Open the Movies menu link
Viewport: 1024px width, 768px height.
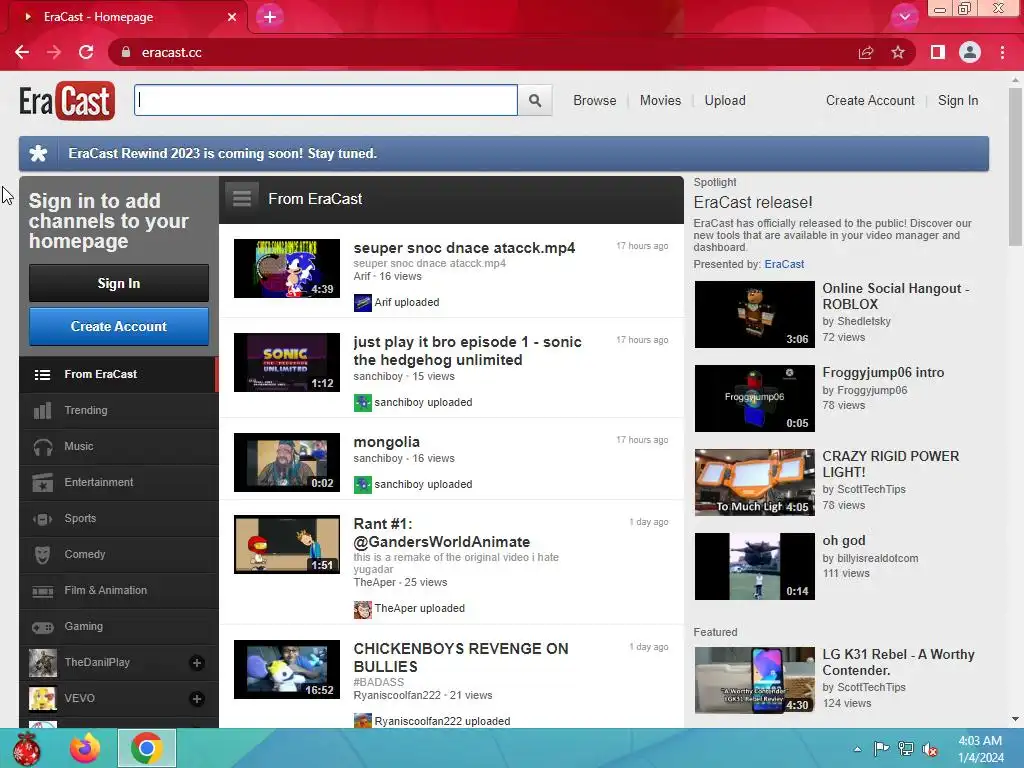(660, 101)
